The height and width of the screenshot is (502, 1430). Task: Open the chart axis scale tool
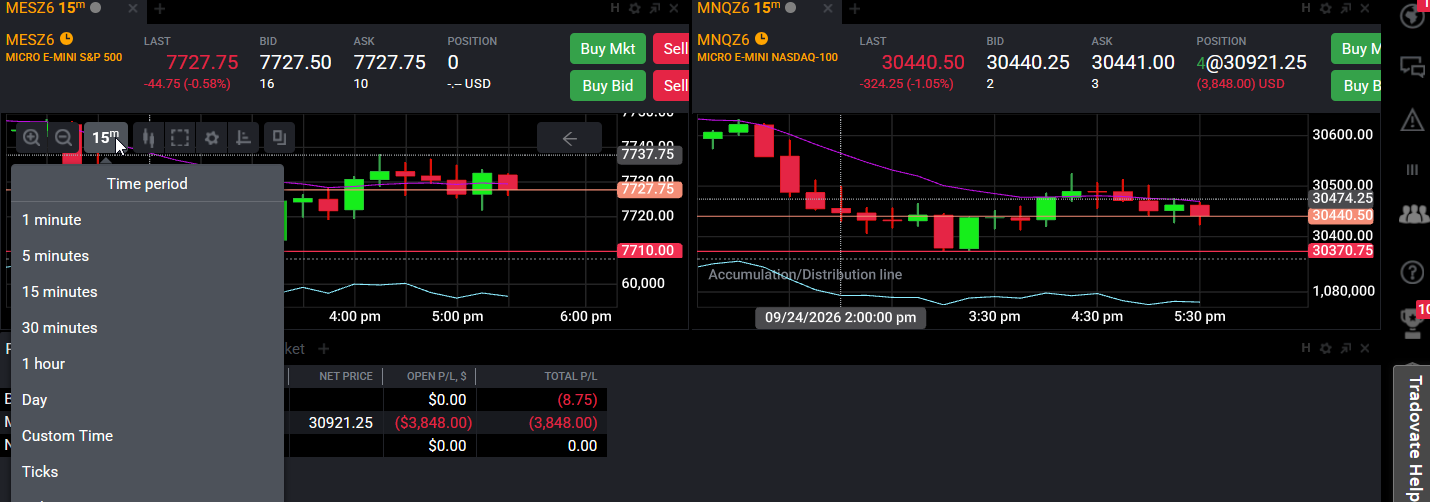coord(244,138)
